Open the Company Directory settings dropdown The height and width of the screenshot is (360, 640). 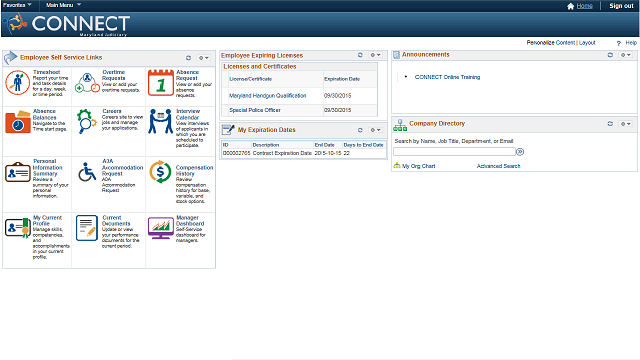point(626,123)
